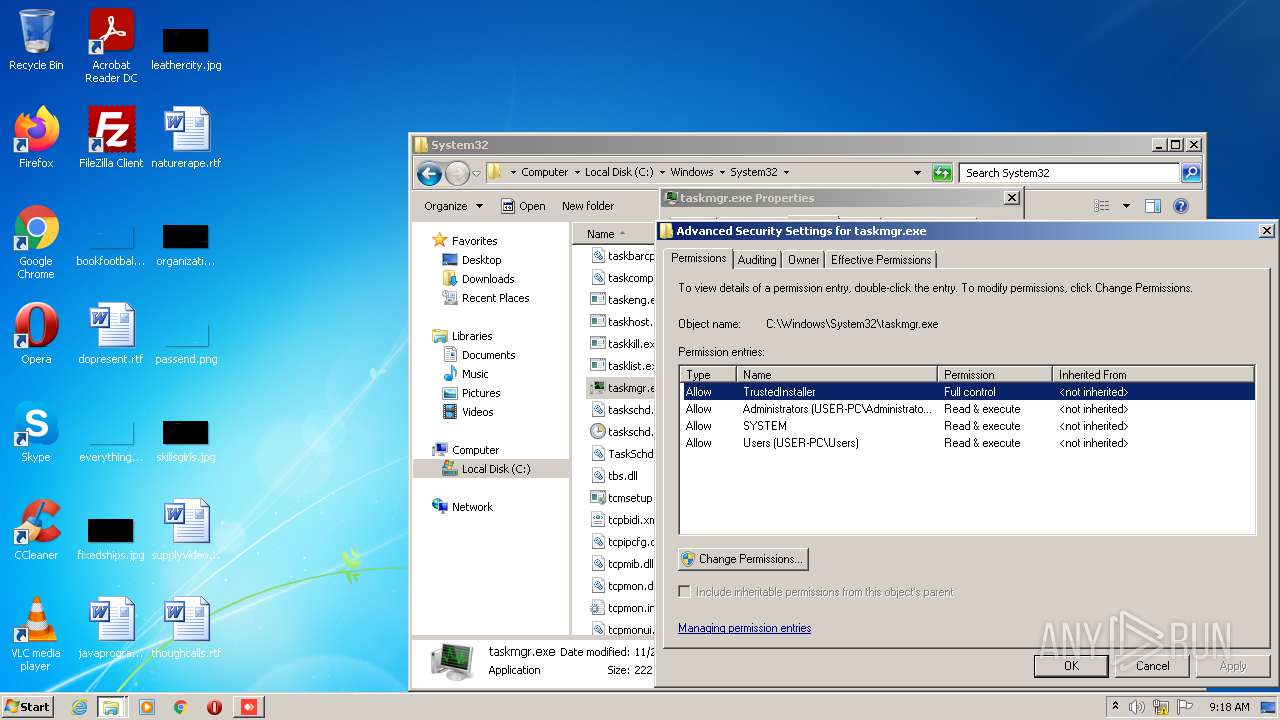Image resolution: width=1280 pixels, height=720 pixels.
Task: Click the taskbar clock showing 9:18 AM
Action: [1229, 707]
